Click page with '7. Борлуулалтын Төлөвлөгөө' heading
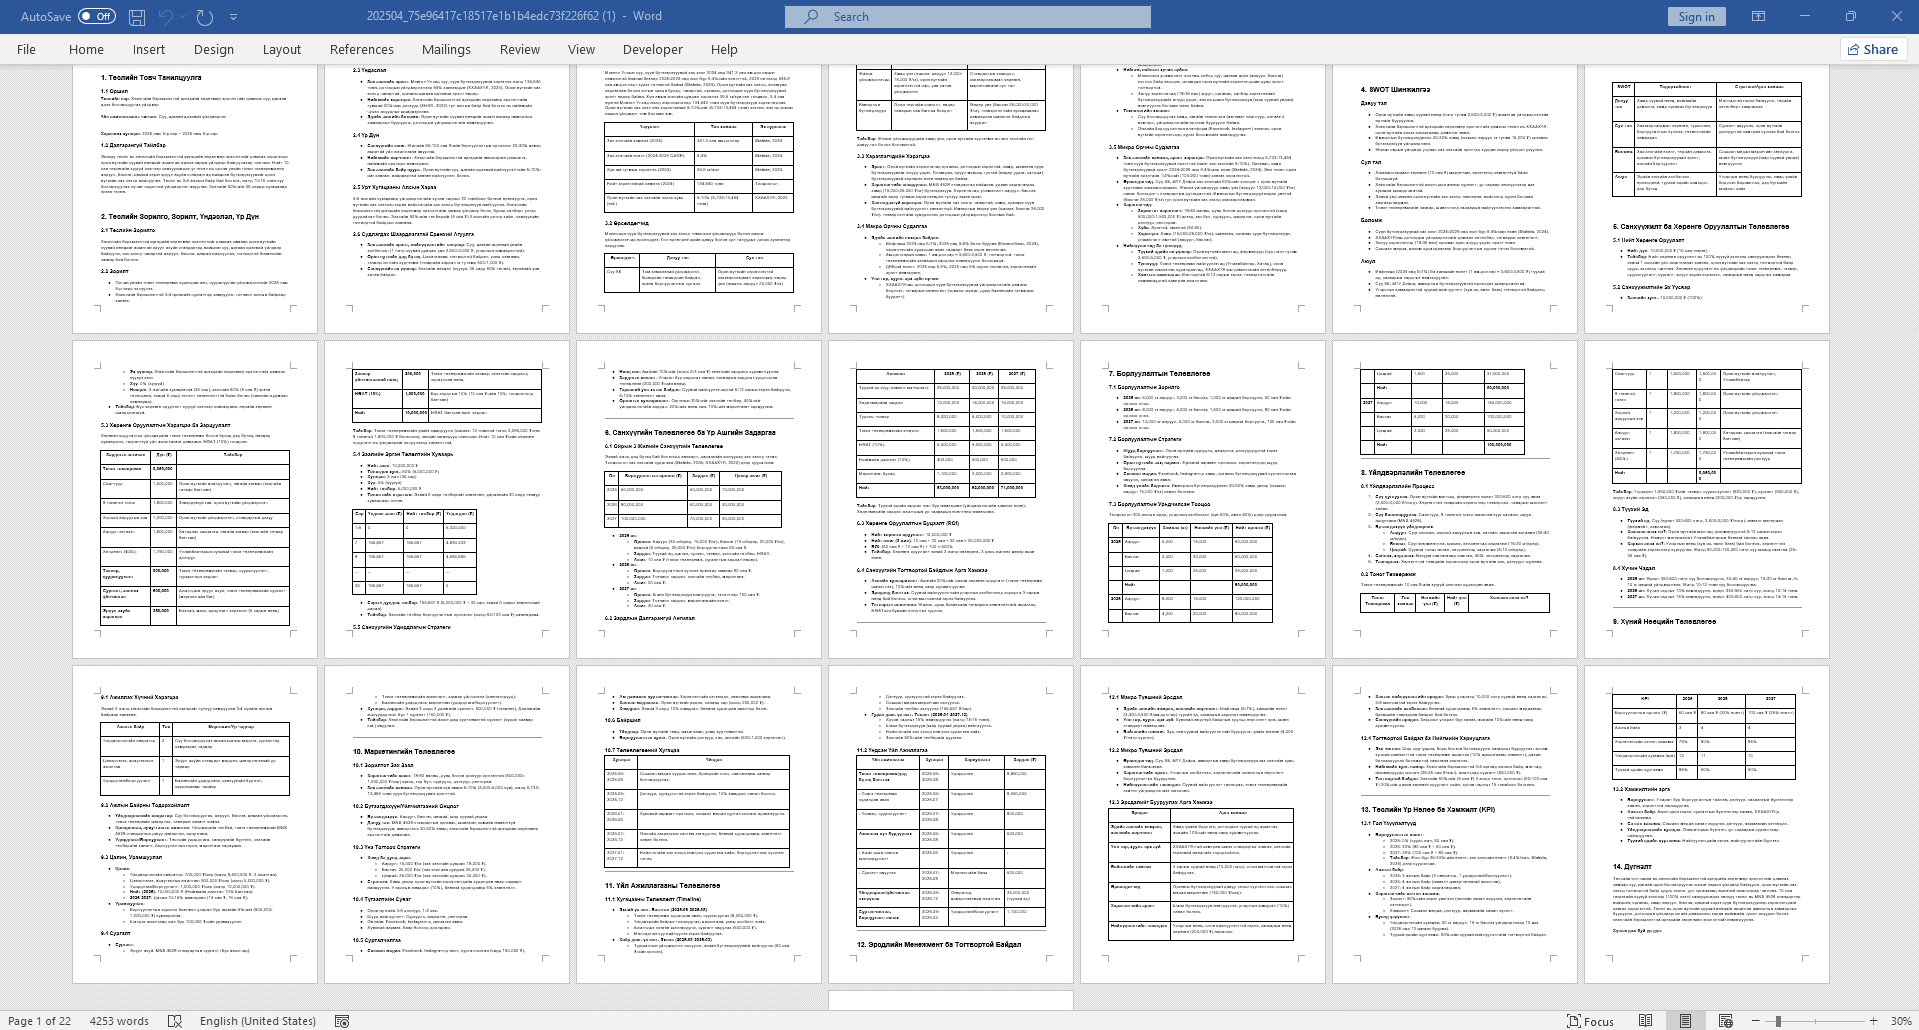The width and height of the screenshot is (1919, 1030). [x=1202, y=499]
